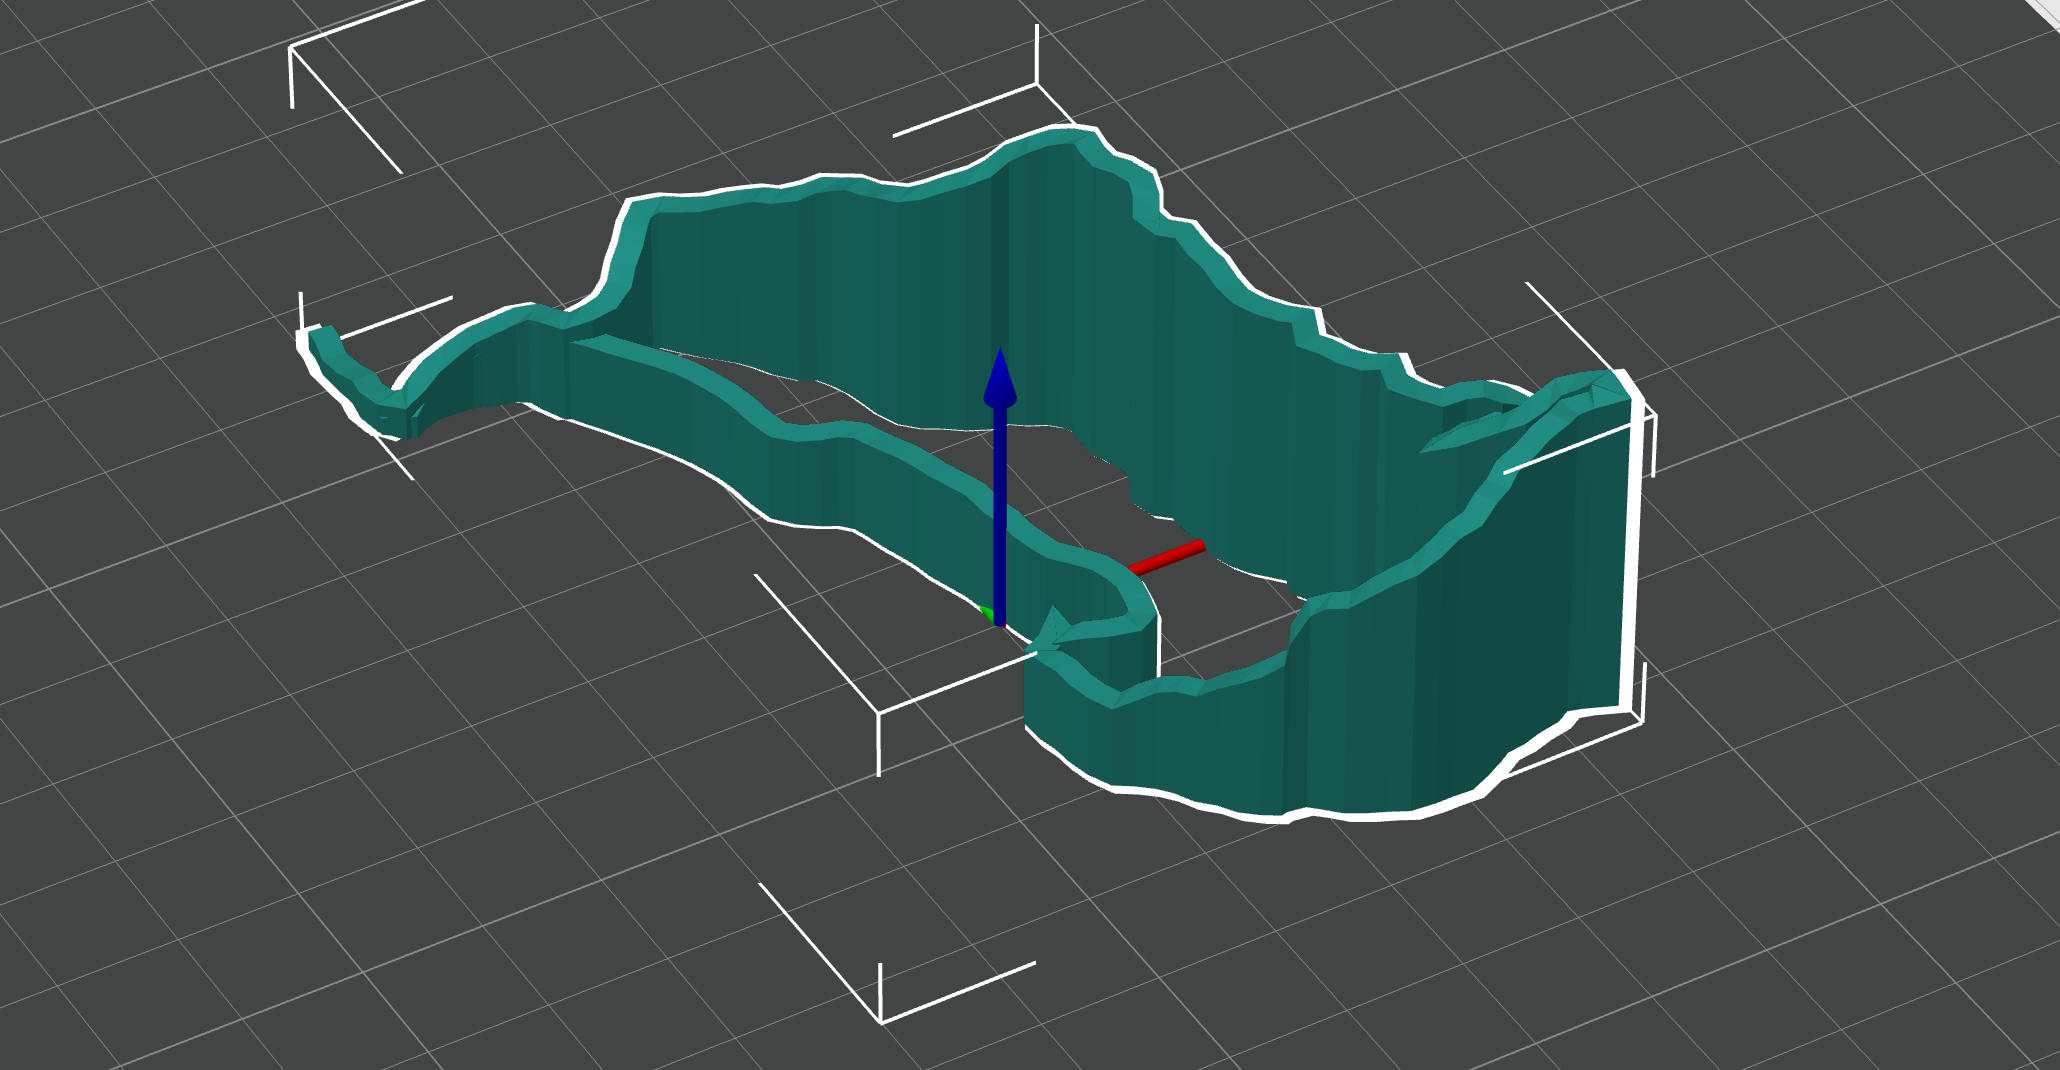Click the top-left bounding box corner marker
The image size is (2060, 1070).
[x=291, y=48]
